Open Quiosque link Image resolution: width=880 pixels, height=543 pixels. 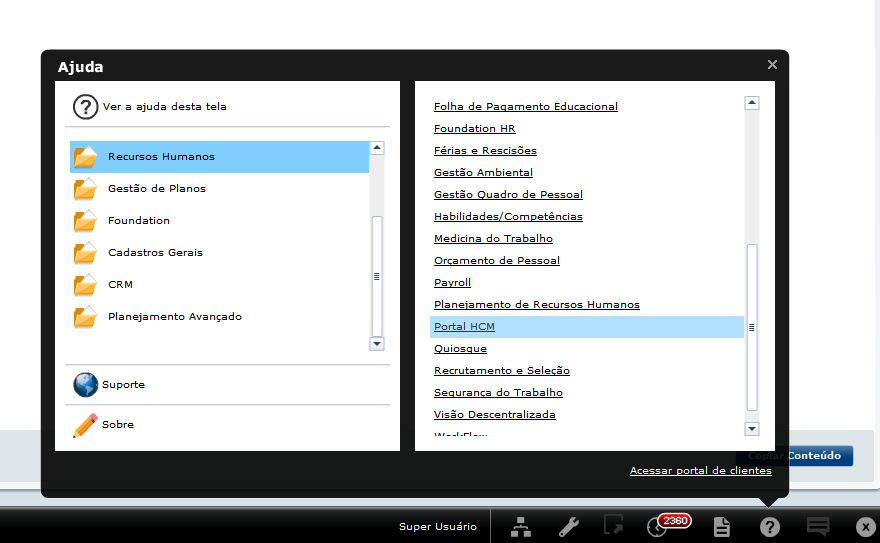click(460, 348)
